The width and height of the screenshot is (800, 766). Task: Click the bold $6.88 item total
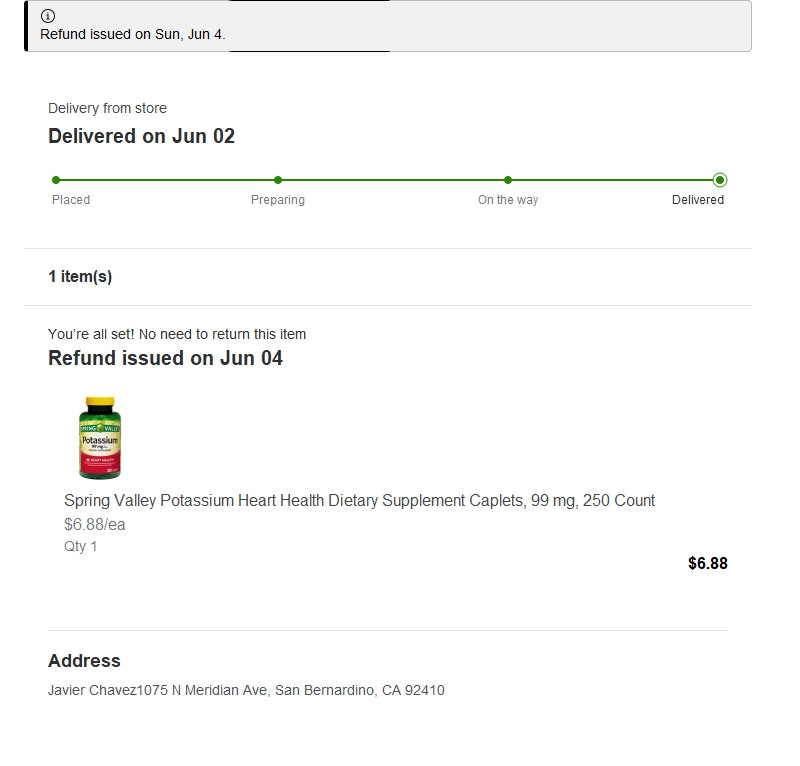click(708, 563)
